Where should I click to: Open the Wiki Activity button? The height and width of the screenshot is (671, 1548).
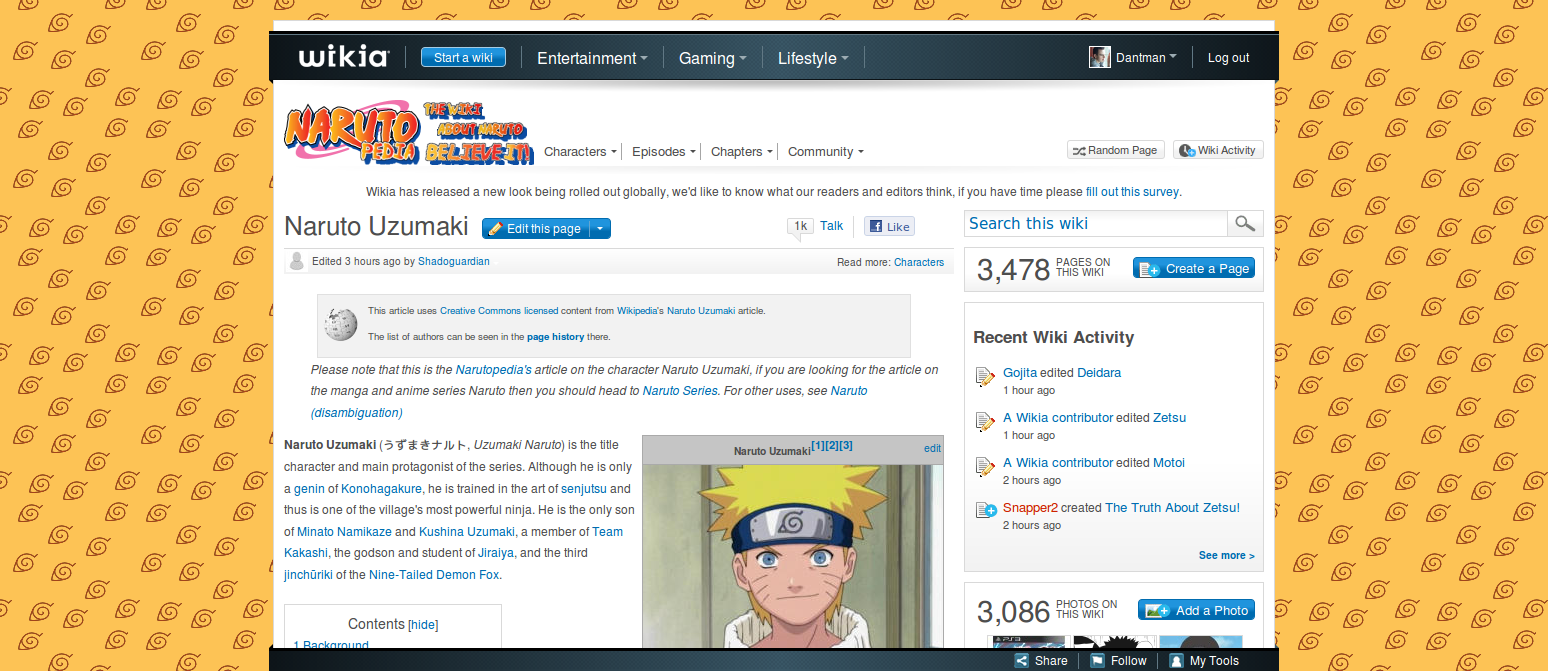tap(1218, 150)
